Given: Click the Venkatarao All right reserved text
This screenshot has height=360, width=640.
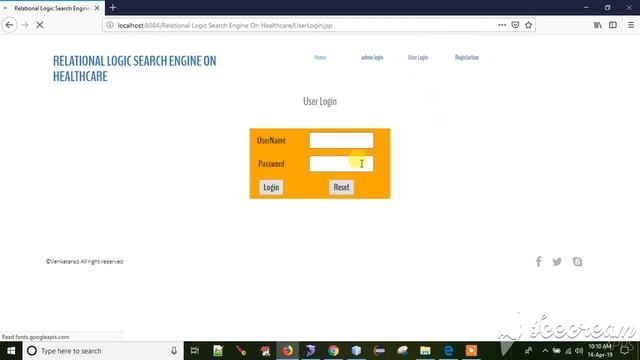Looking at the screenshot, I should coord(84,262).
